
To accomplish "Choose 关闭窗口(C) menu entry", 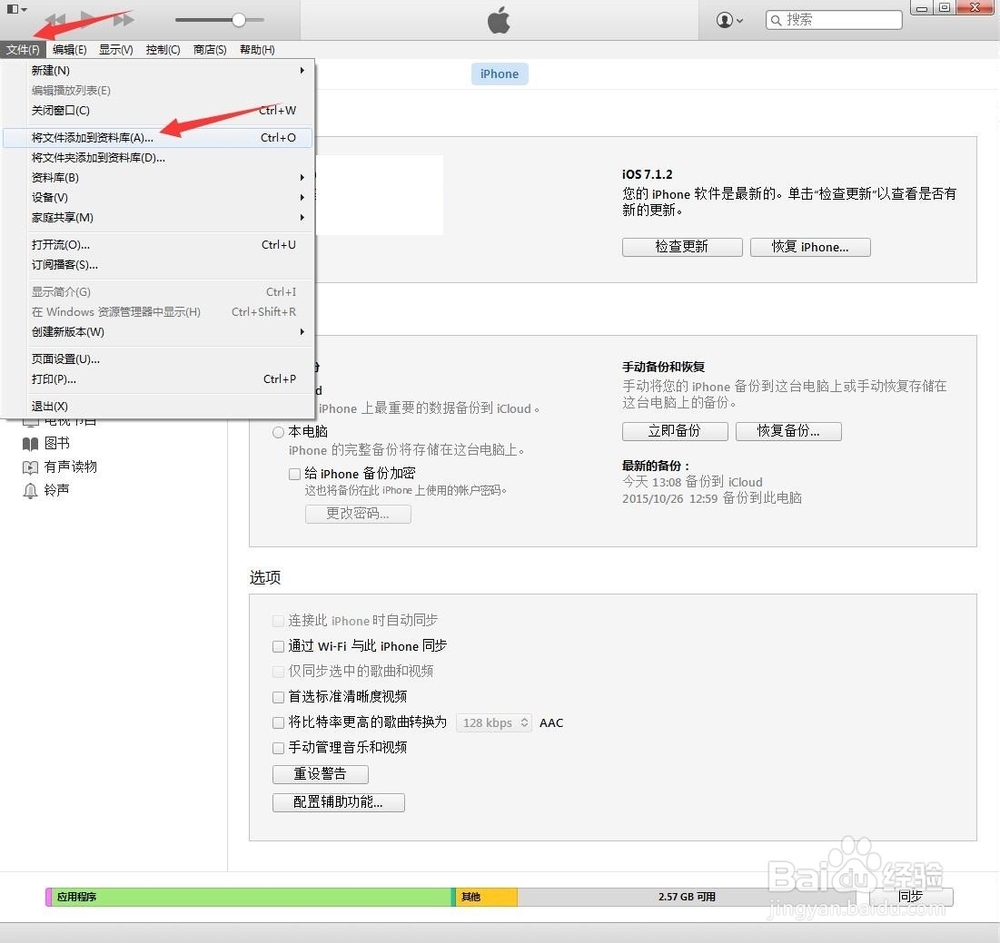I will pos(158,110).
